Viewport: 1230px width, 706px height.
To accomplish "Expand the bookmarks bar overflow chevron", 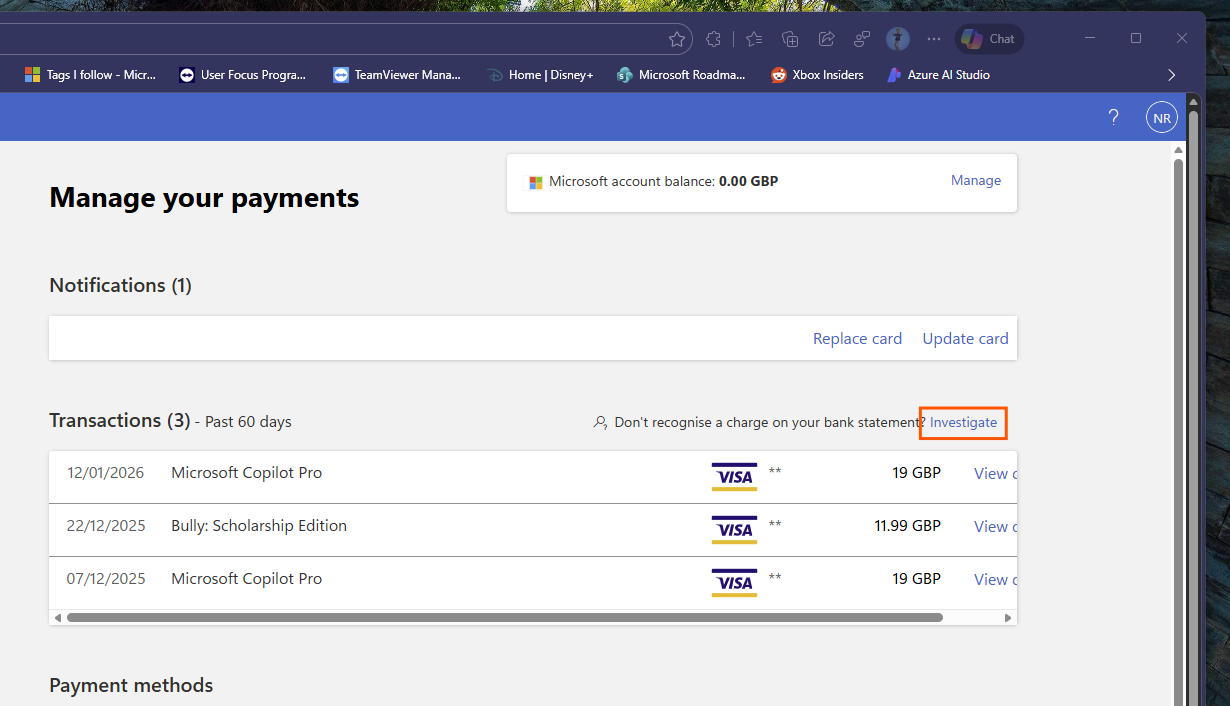I will [x=1171, y=75].
